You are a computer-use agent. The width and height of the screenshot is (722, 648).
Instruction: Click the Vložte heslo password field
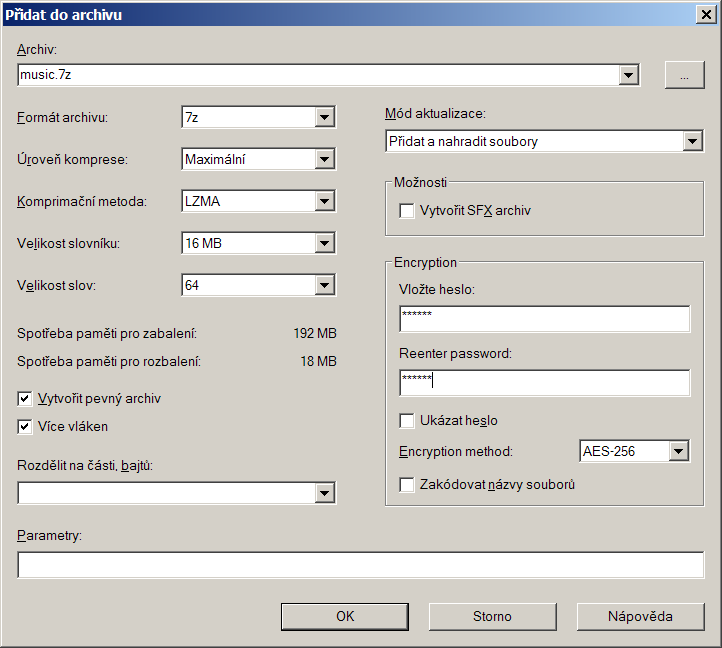pos(545,318)
